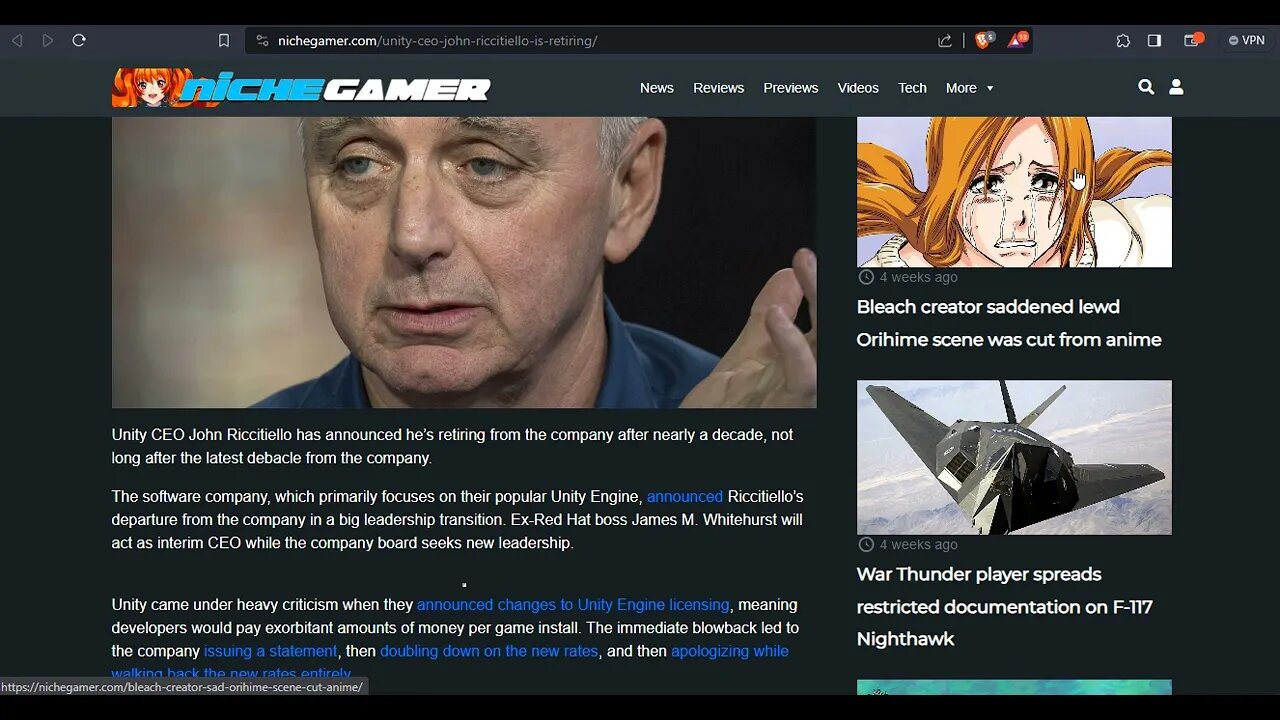Click the Orihime crying anime thumbnail
The height and width of the screenshot is (720, 1280).
[x=1014, y=192]
